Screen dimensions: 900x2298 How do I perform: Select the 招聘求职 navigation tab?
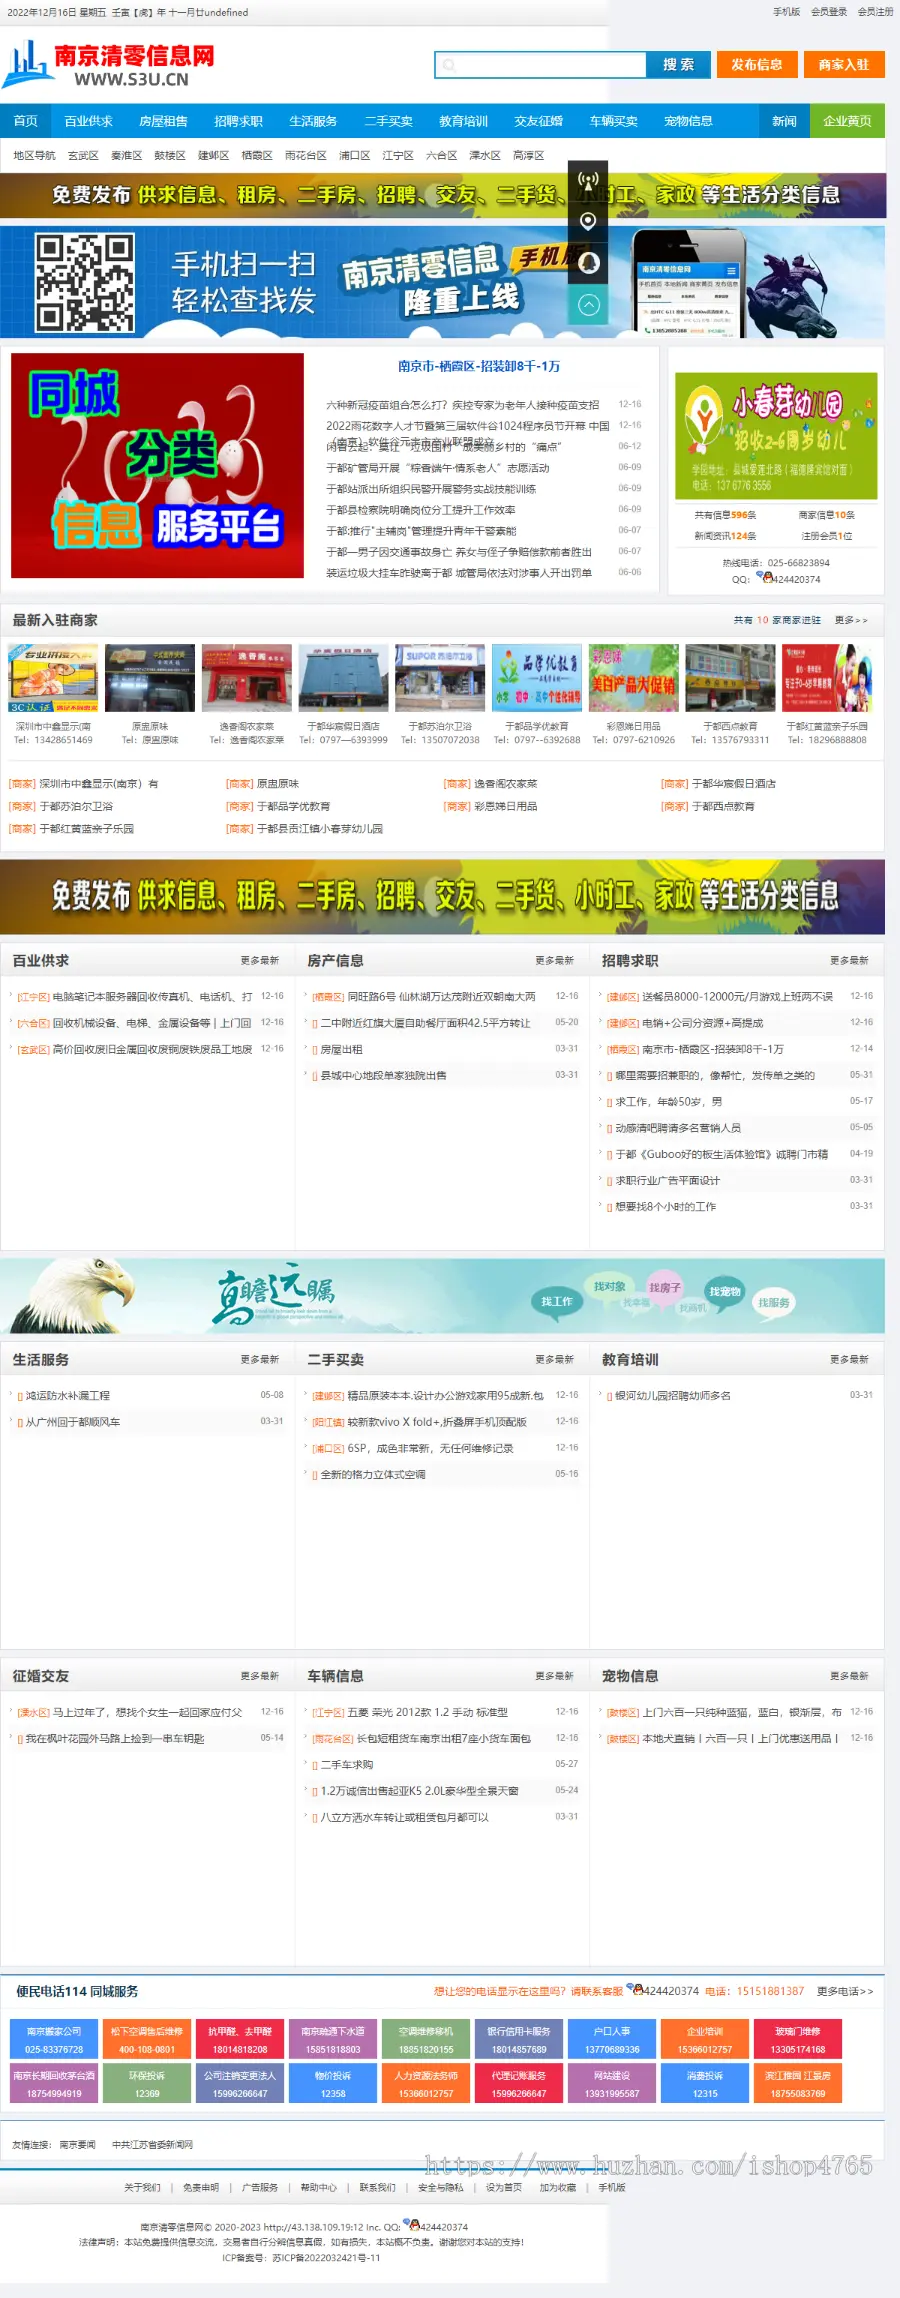239,121
